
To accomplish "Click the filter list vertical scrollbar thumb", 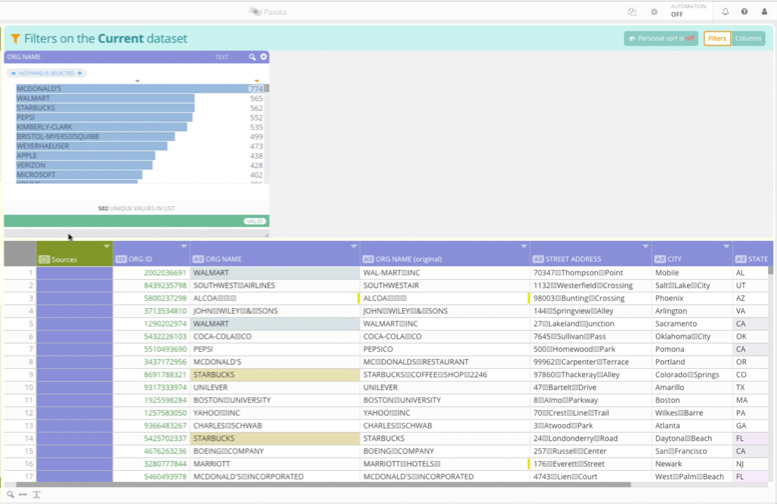I will [x=267, y=89].
